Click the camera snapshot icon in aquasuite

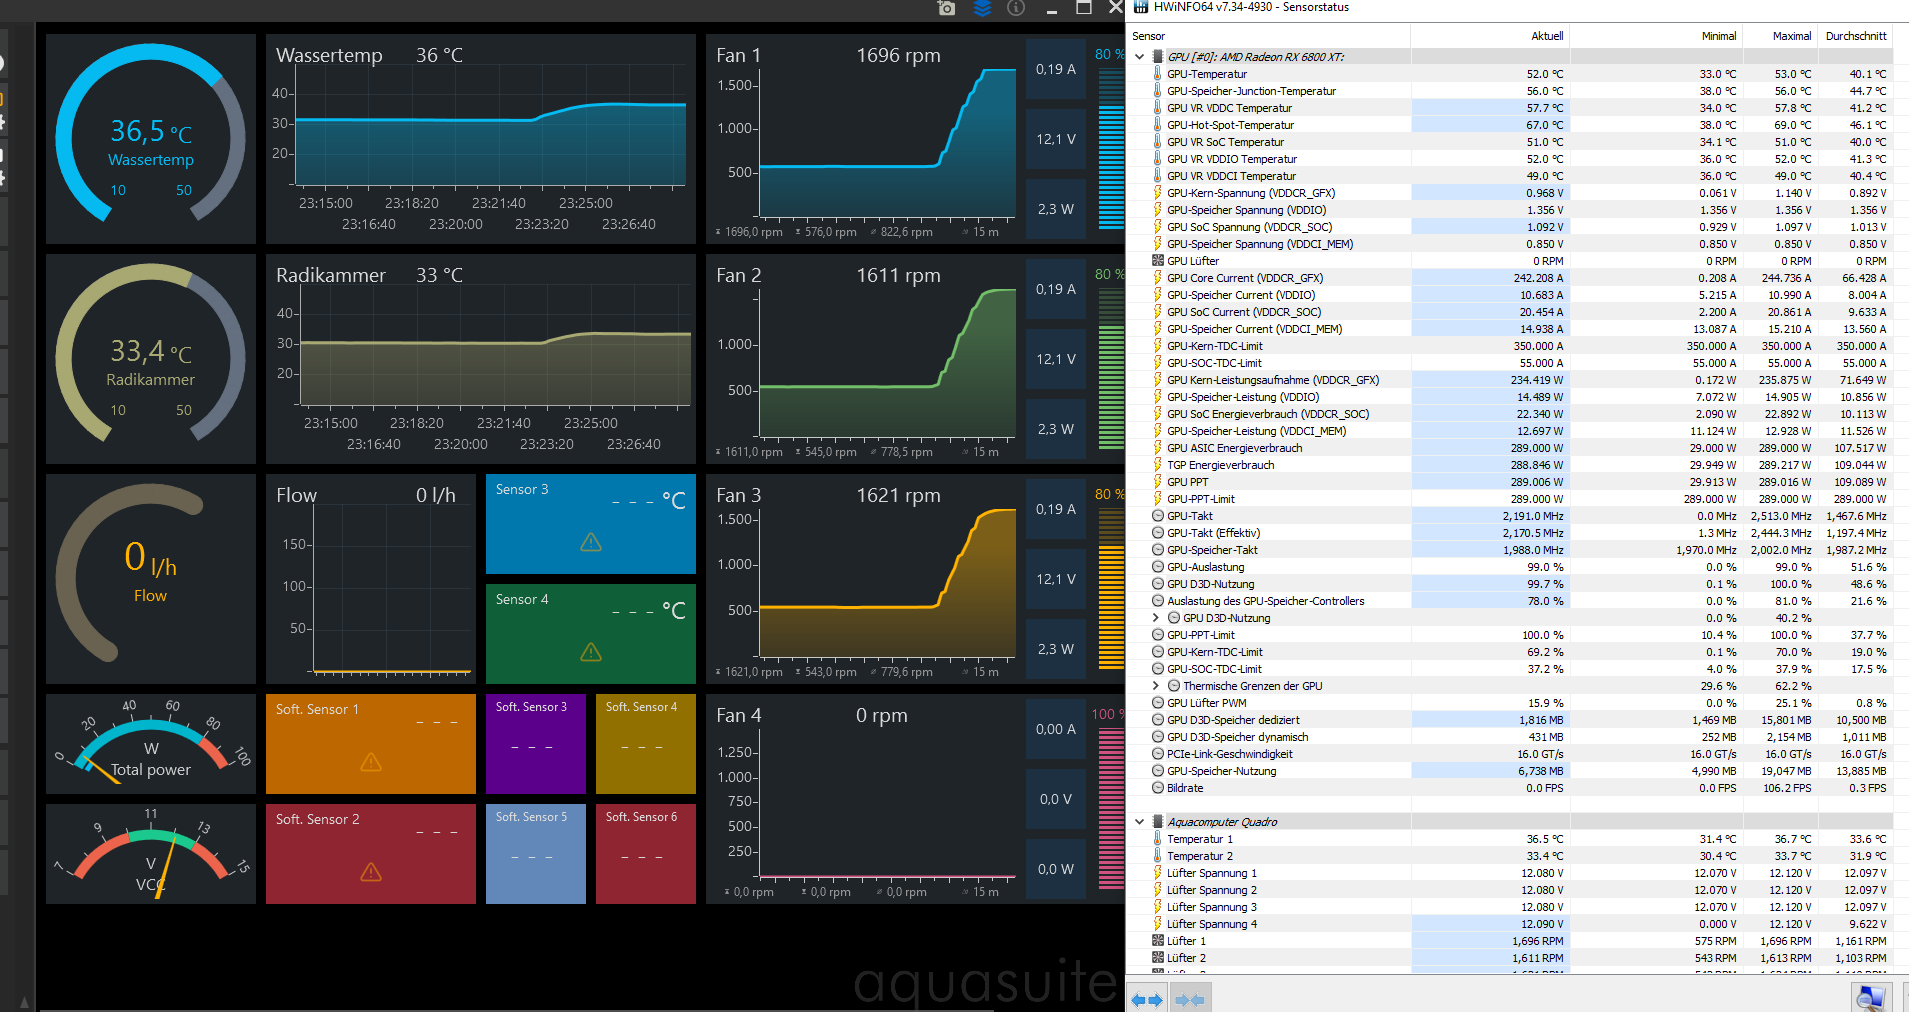coord(946,8)
